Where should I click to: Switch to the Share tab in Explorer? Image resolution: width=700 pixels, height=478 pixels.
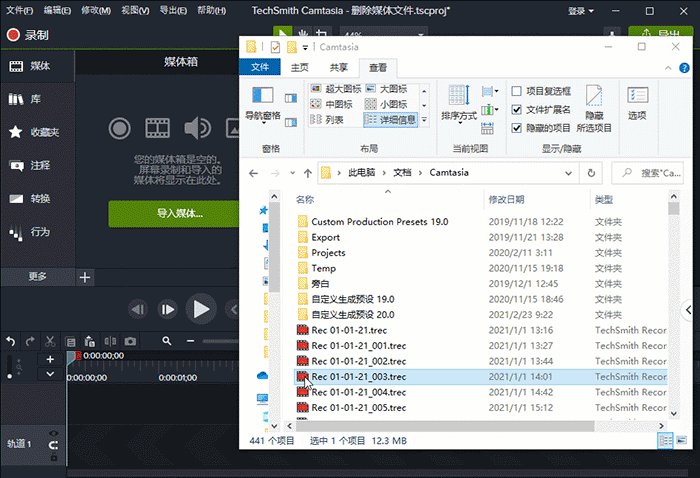339,67
